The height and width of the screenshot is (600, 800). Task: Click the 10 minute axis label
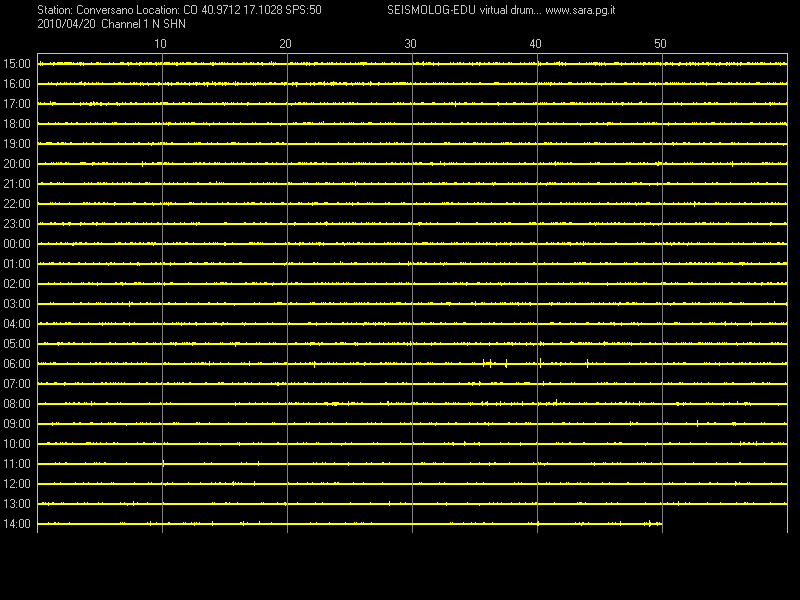point(160,44)
